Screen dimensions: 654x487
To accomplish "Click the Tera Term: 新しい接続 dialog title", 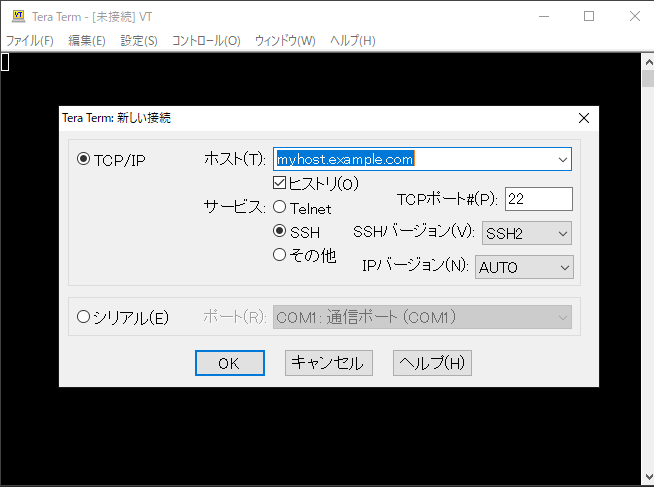I will point(116,118).
